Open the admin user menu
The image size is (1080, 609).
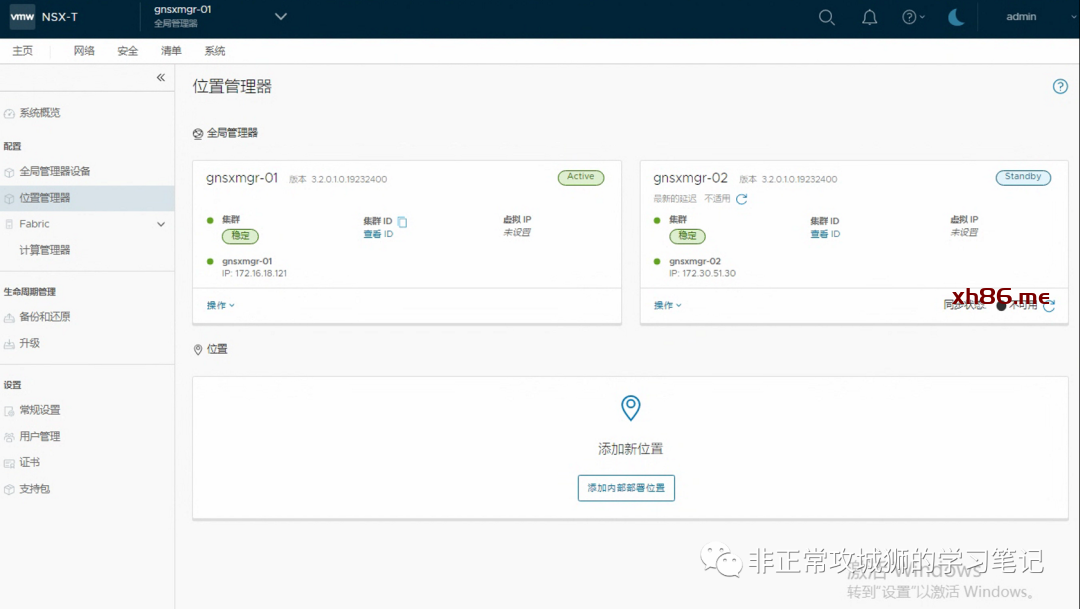point(1021,17)
